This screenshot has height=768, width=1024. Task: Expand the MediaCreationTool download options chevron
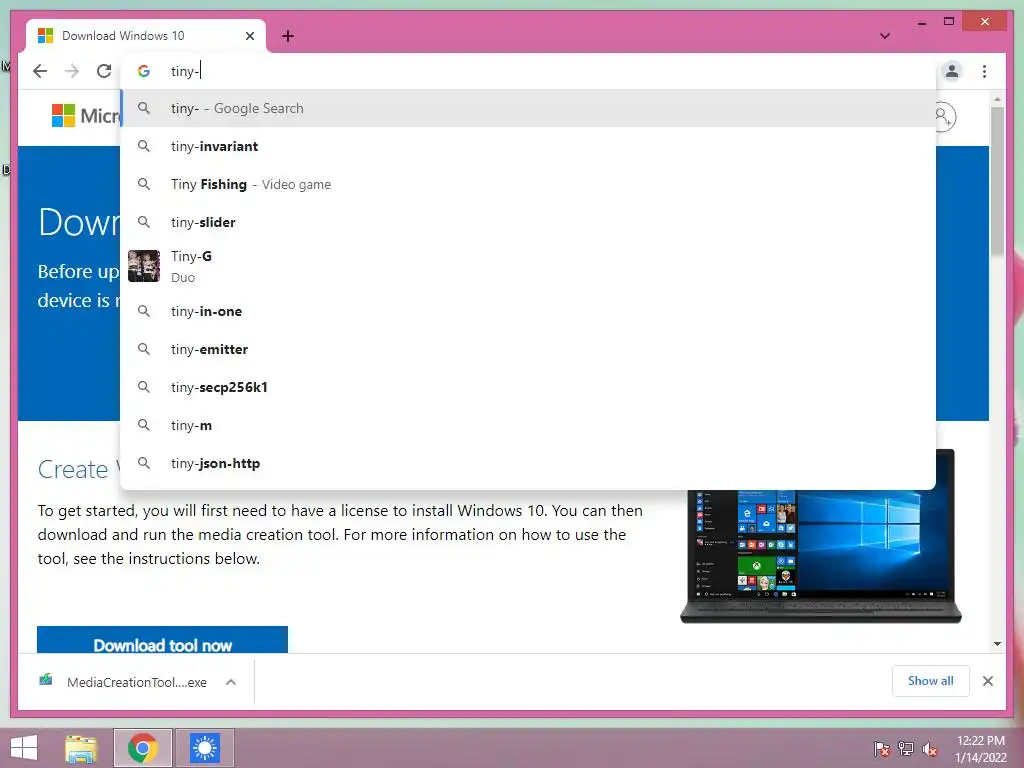click(231, 682)
